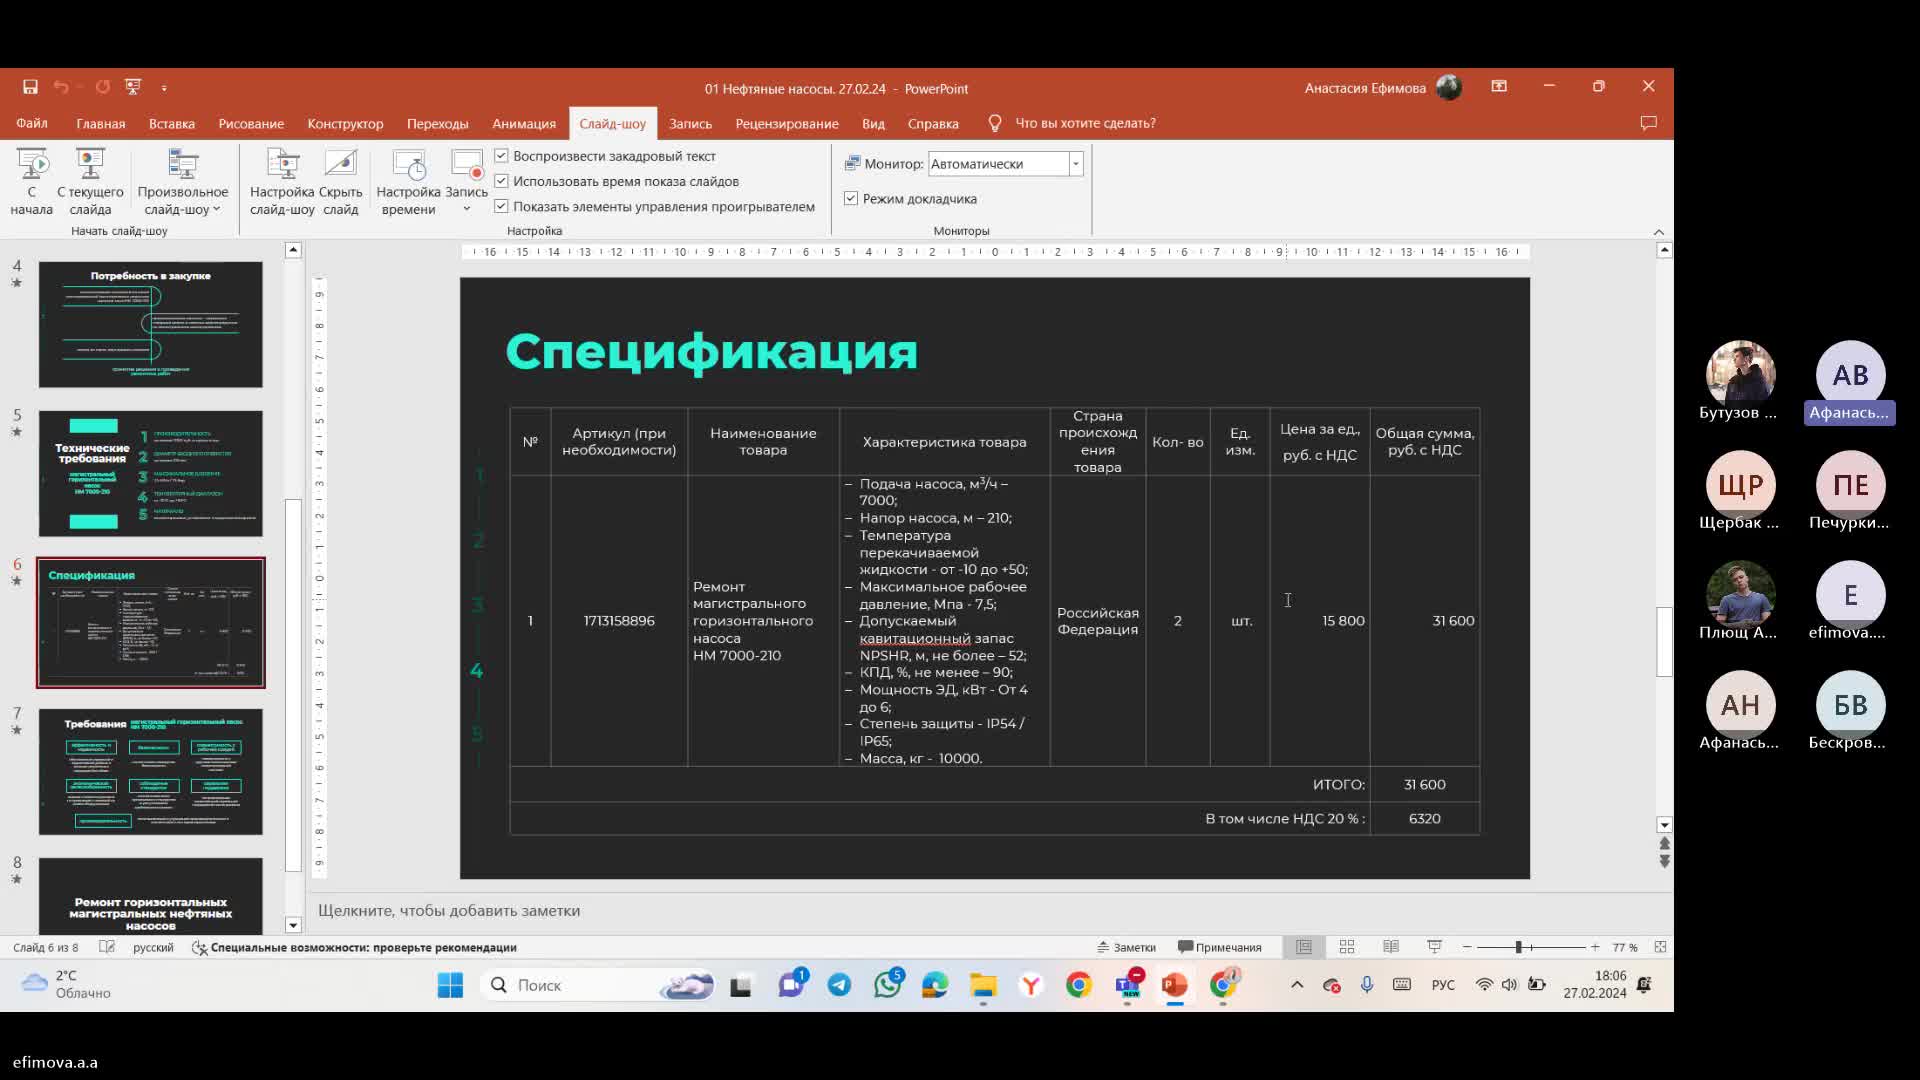Click the notes field 'Щелкните, чтобы добавить заметки'

click(x=449, y=910)
